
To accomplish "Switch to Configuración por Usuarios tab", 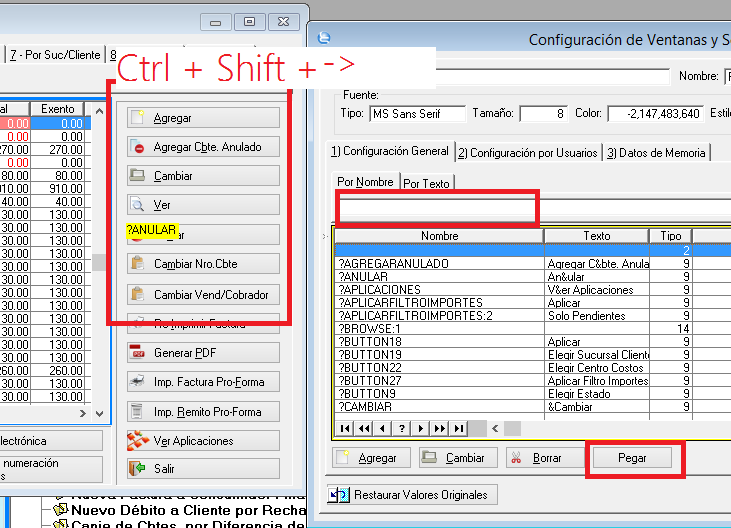I will pos(527,153).
